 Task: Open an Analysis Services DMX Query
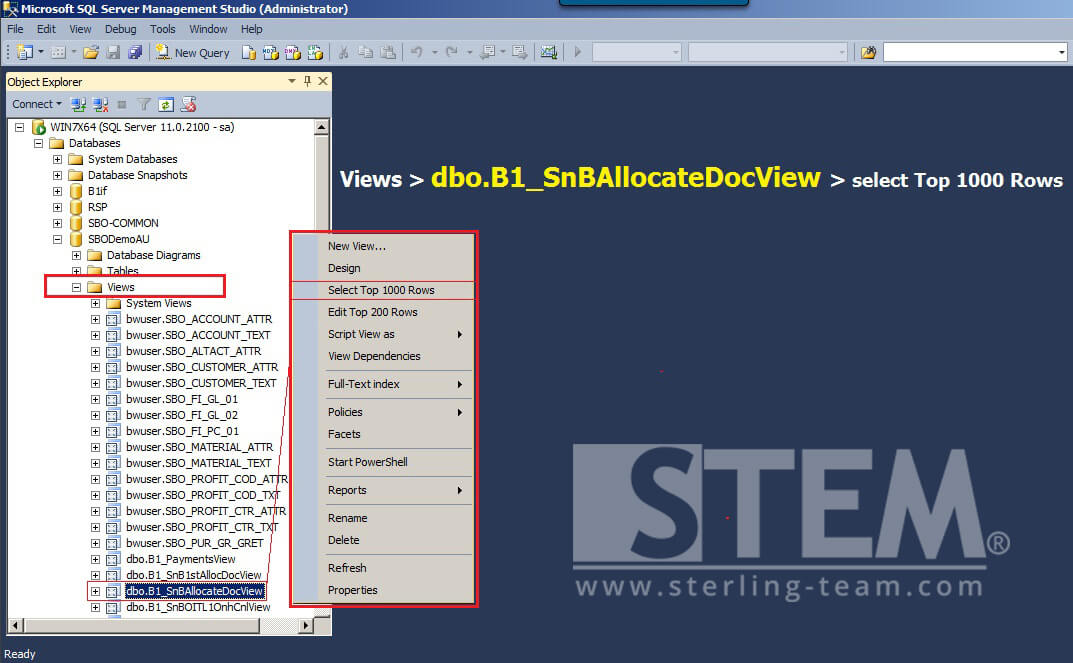click(x=293, y=53)
